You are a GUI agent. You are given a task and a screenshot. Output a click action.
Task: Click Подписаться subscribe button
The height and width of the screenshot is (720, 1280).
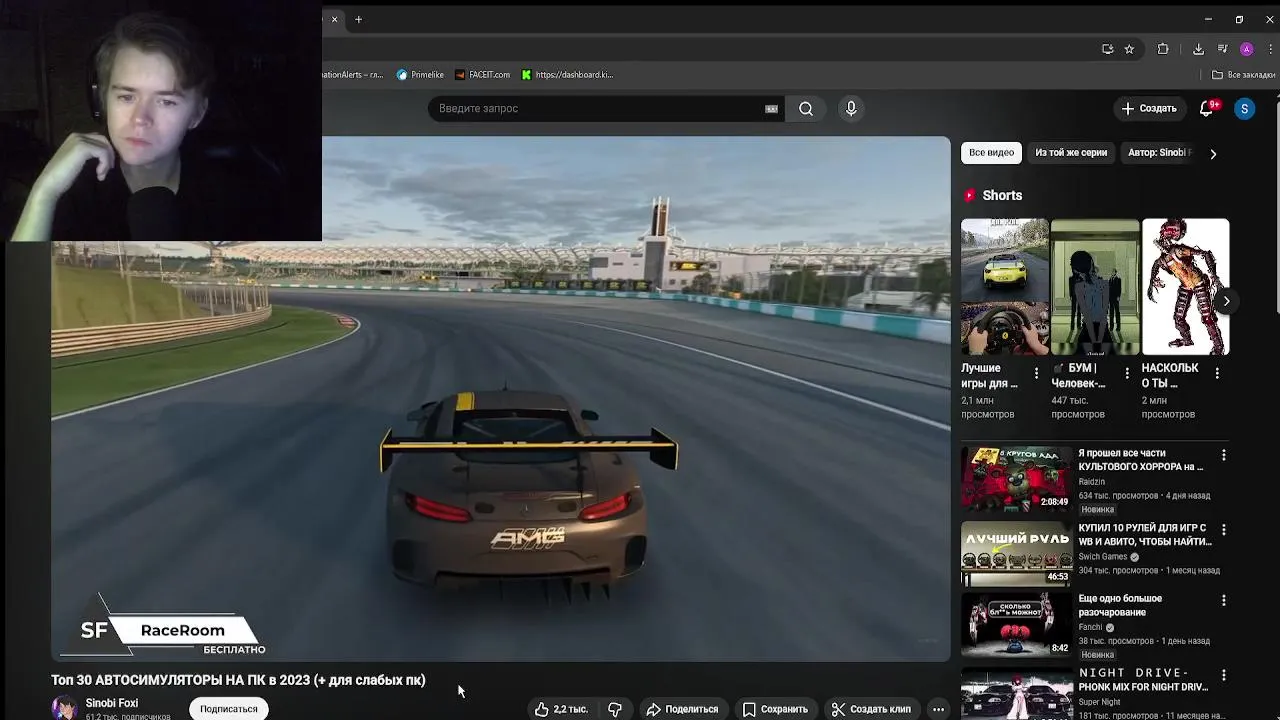[228, 709]
